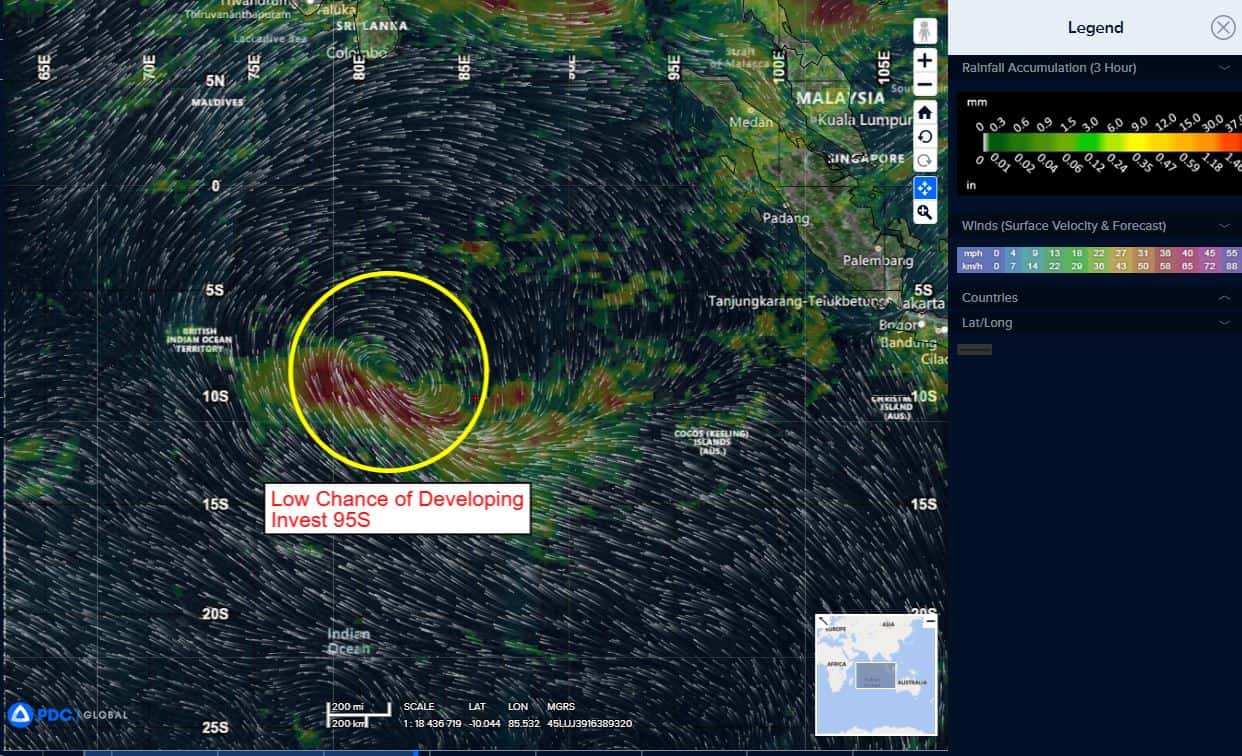1242x756 pixels.
Task: Expand the Countries legend section
Action: pos(1223,298)
